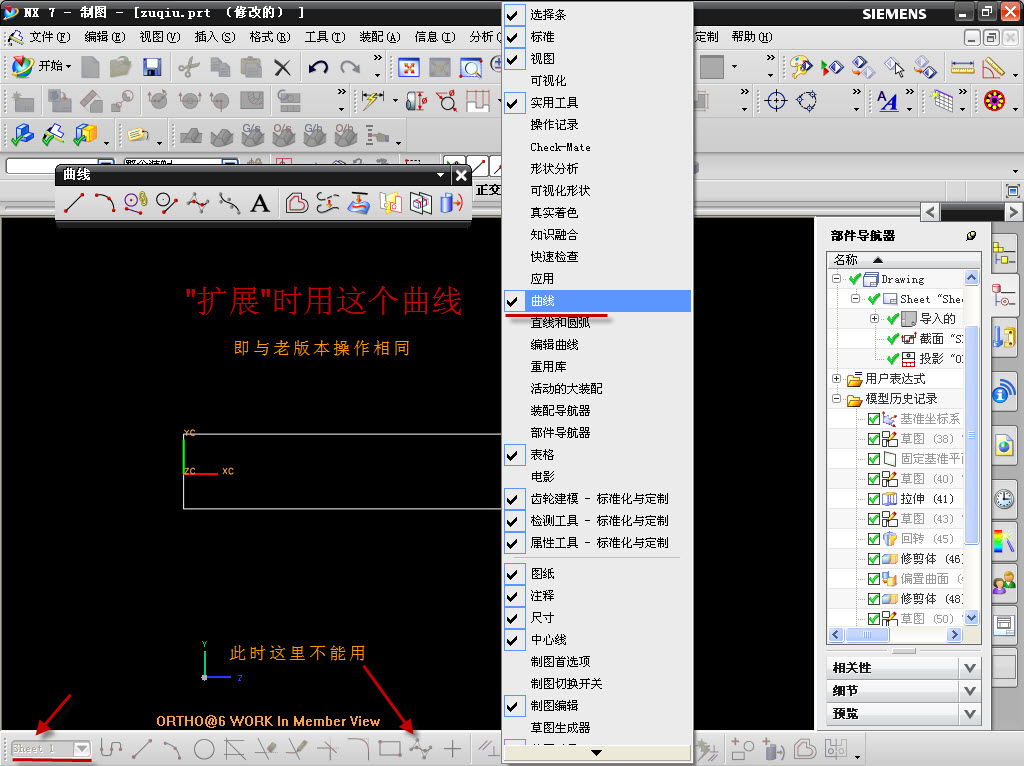Image resolution: width=1024 pixels, height=766 pixels.
Task: Select the Arc tool in 曲线 toolbar
Action: [104, 203]
